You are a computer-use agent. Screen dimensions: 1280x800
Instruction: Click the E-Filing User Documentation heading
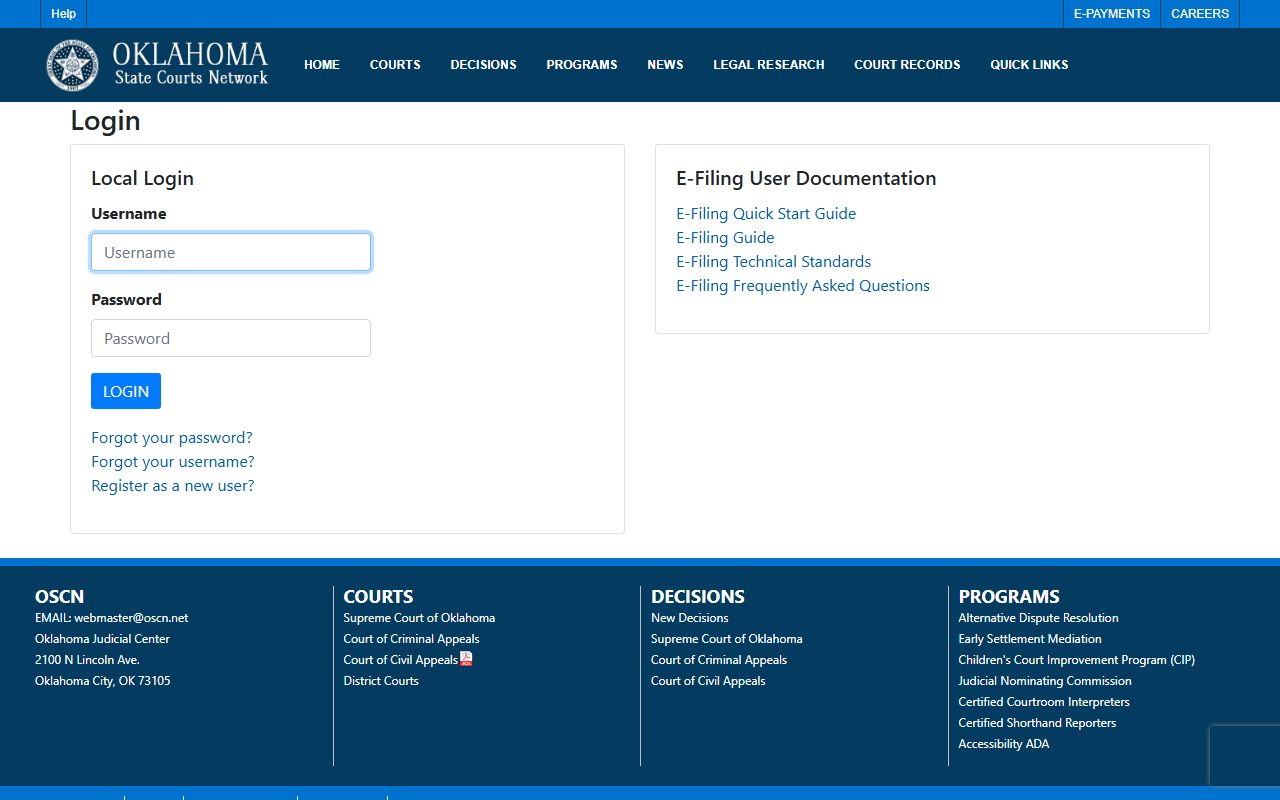(806, 179)
